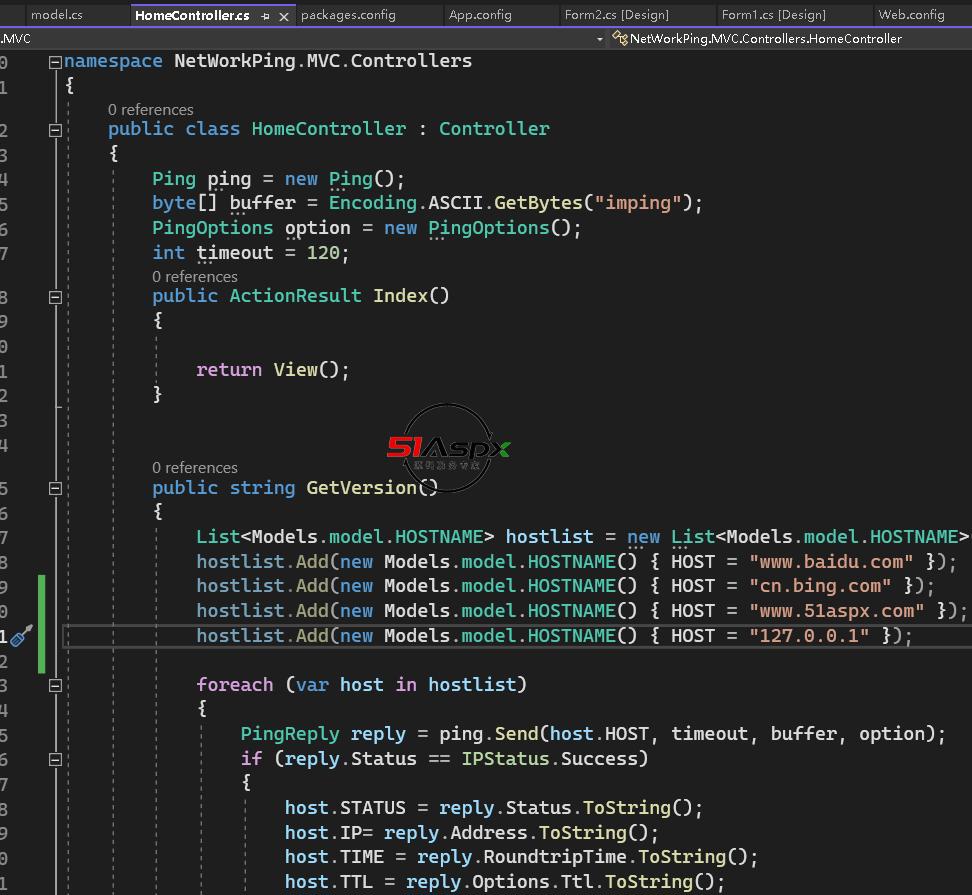Image resolution: width=972 pixels, height=895 pixels.
Task: Collapse the Index() method block
Action: coord(55,298)
